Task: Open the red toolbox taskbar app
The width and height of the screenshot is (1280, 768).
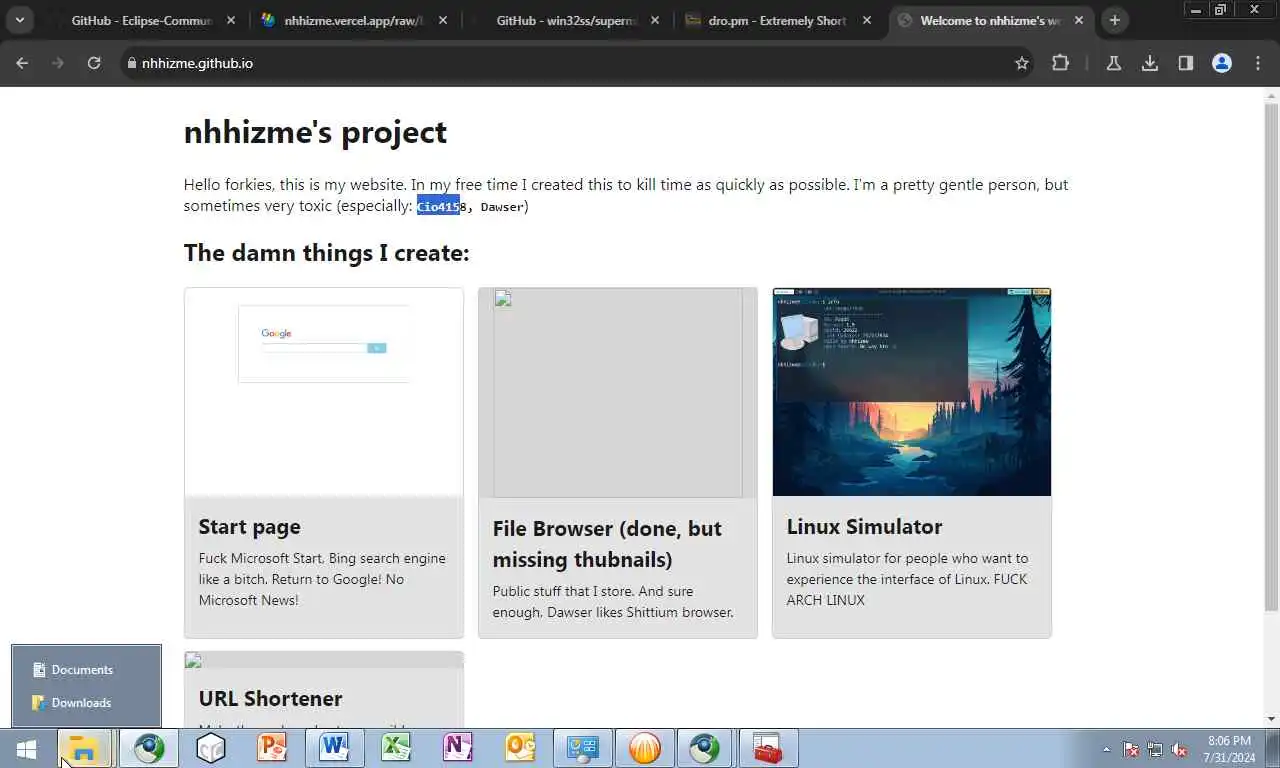Action: point(768,748)
